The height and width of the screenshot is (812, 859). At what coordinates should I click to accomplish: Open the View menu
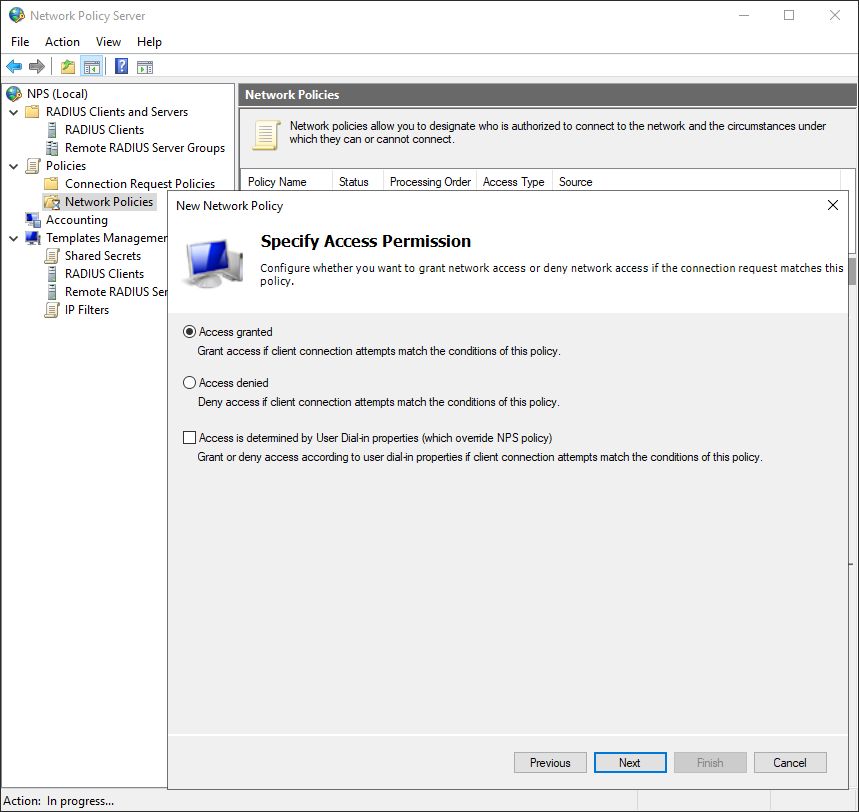click(108, 42)
